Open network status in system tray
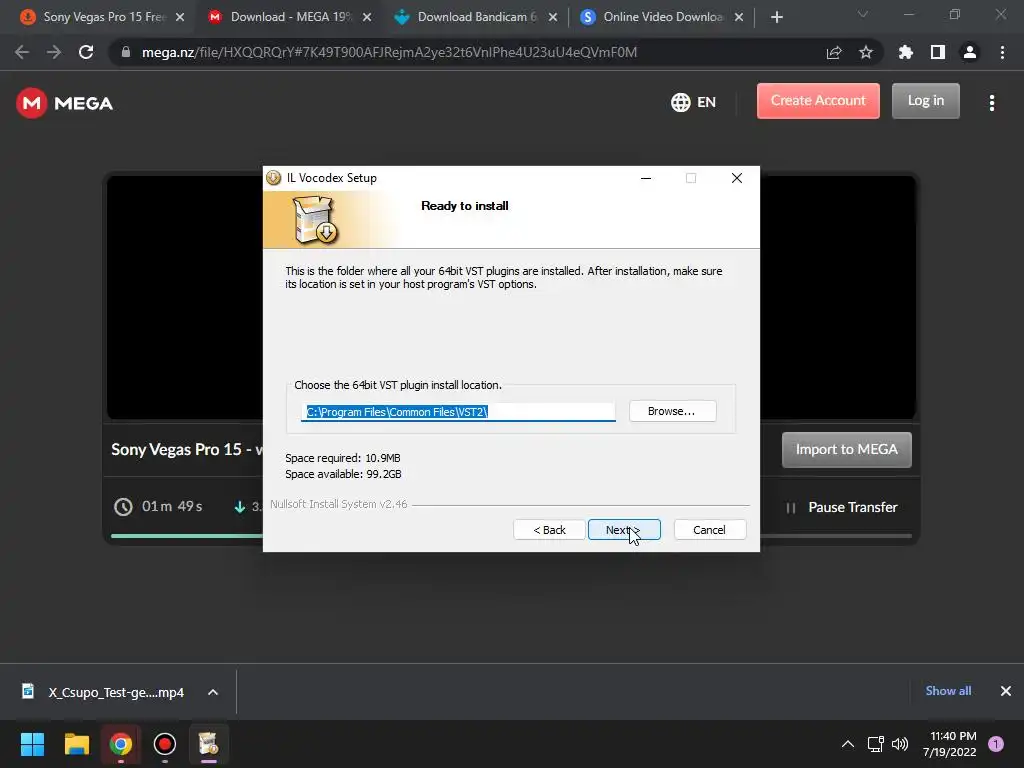The width and height of the screenshot is (1024, 768). click(875, 744)
